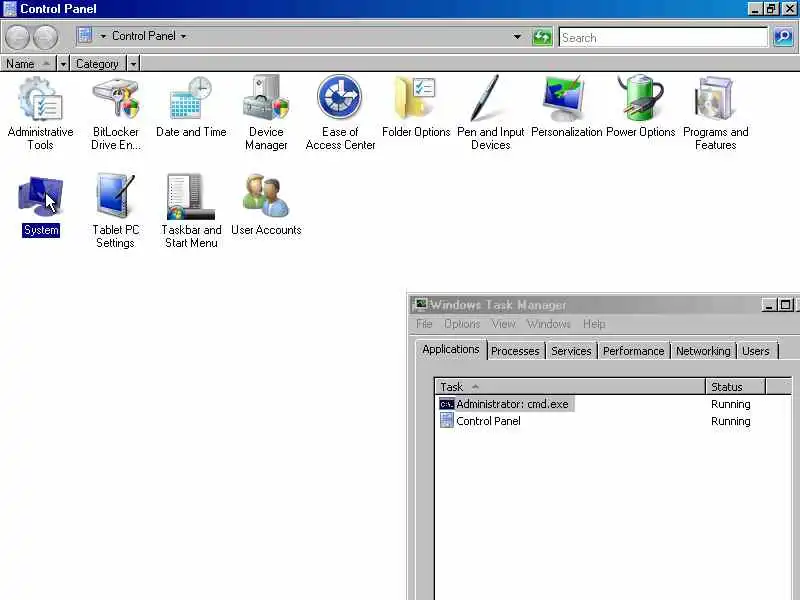800x600 pixels.
Task: Open Task Manager View menu
Action: pos(503,324)
